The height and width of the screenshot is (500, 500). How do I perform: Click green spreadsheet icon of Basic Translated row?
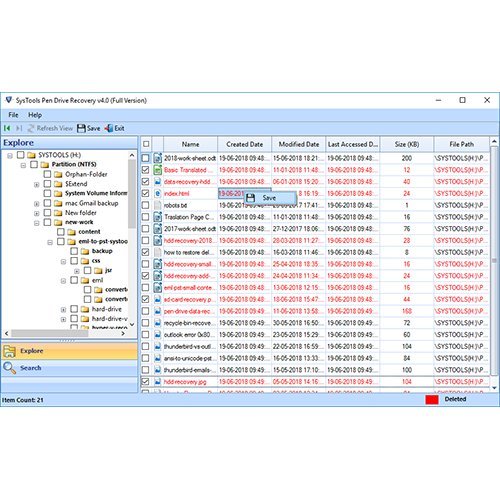pos(157,170)
